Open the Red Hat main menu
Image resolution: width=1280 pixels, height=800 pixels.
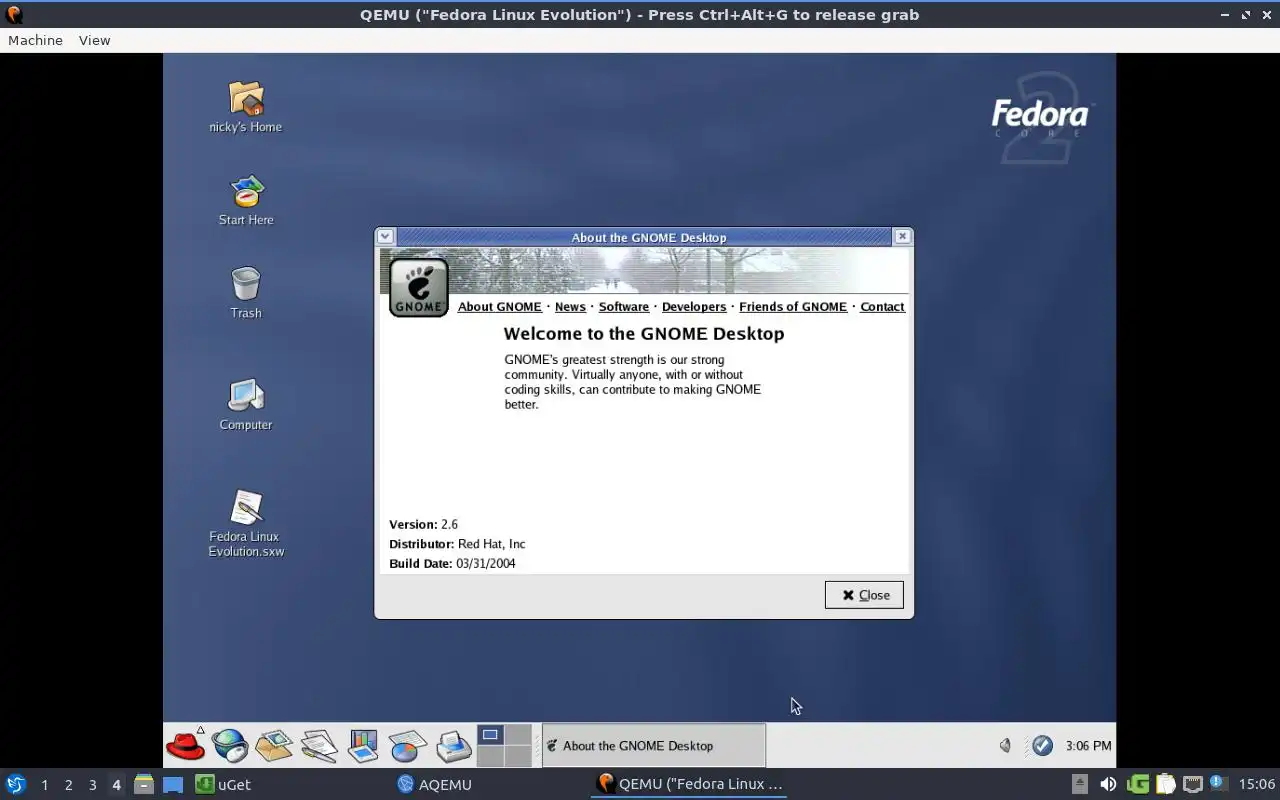click(x=185, y=745)
